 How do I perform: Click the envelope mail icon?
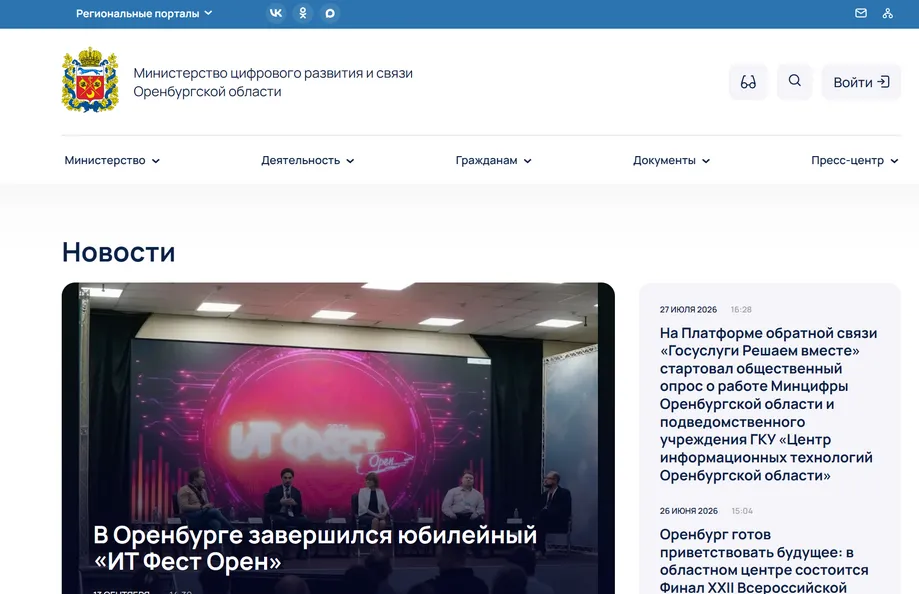click(860, 13)
